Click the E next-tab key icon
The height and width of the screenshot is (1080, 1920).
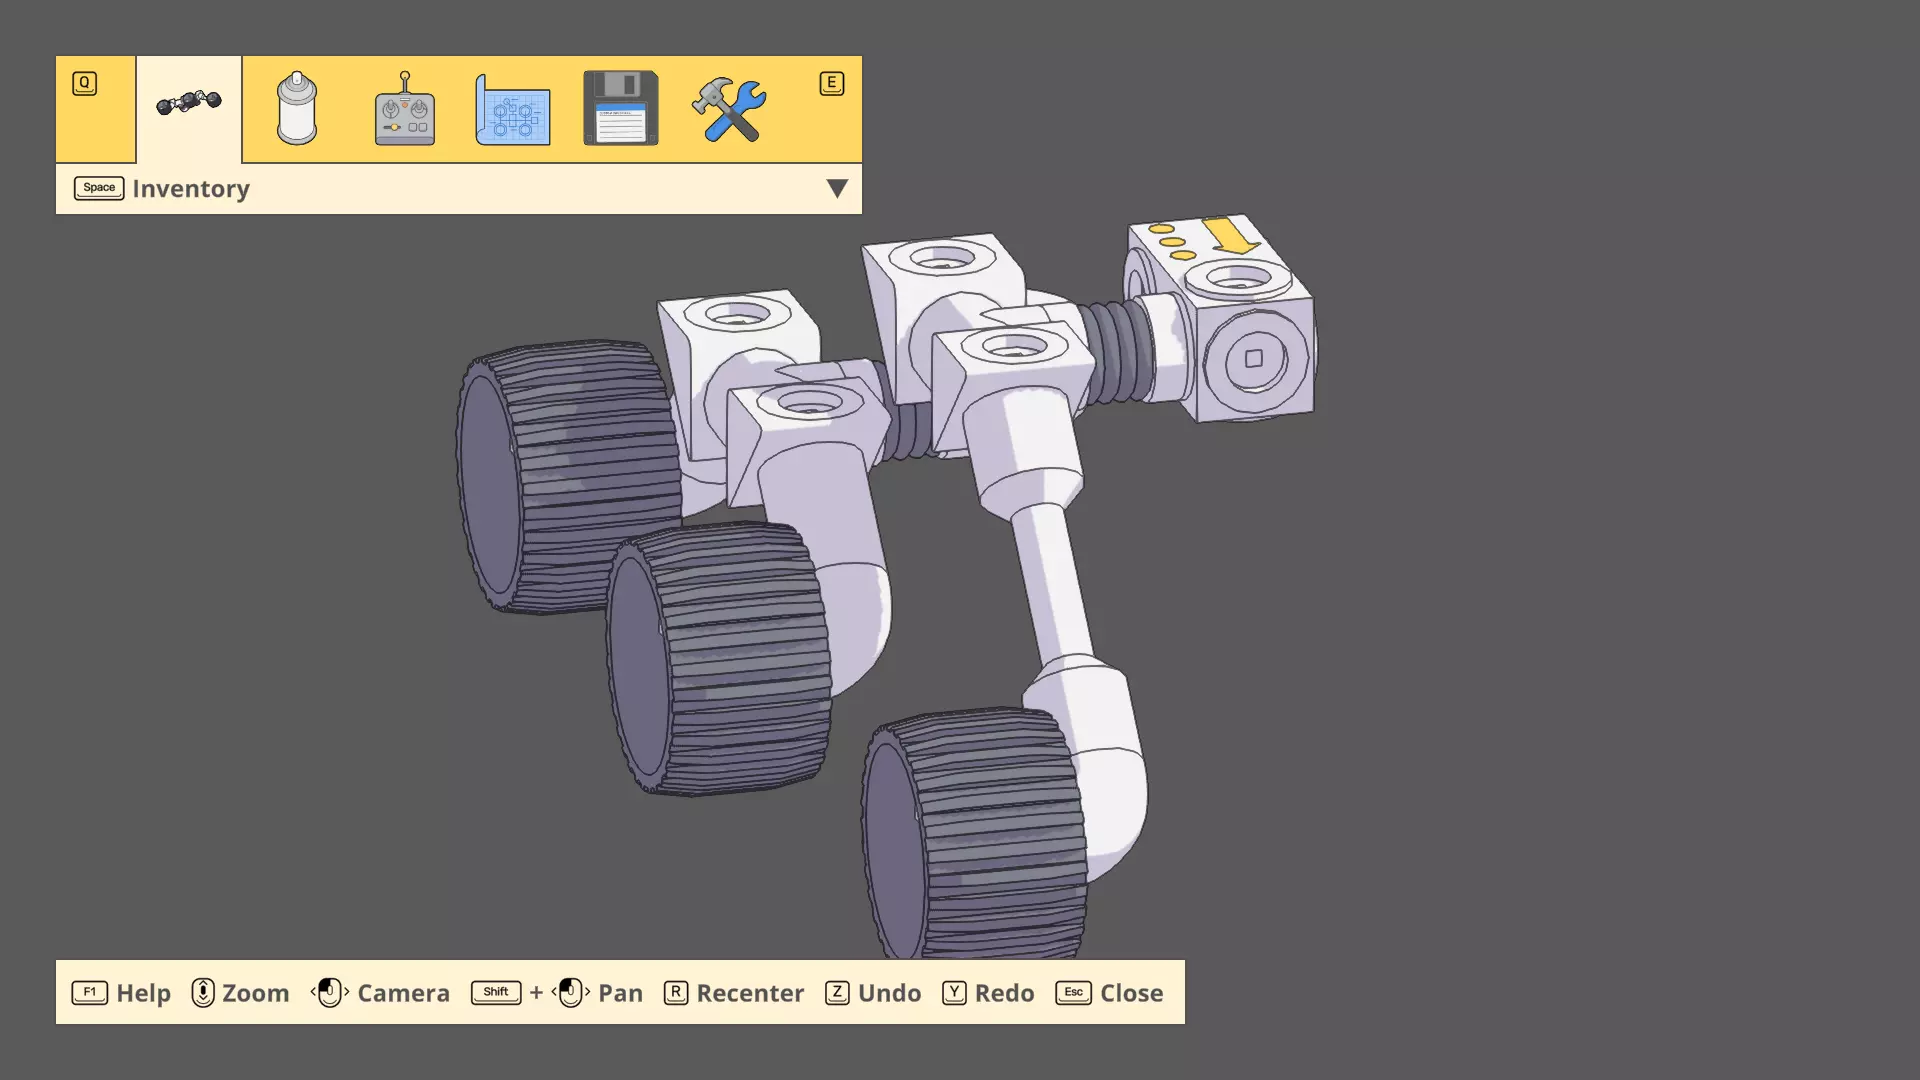831,83
